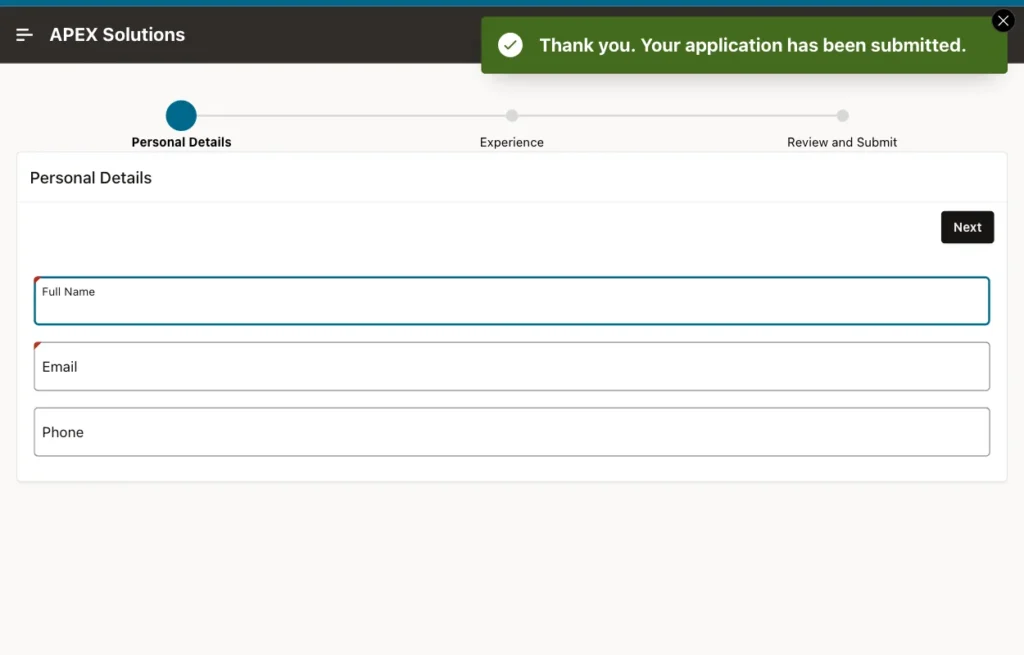Click the APEX Solutions app title
This screenshot has width=1024, height=655.
tap(118, 35)
